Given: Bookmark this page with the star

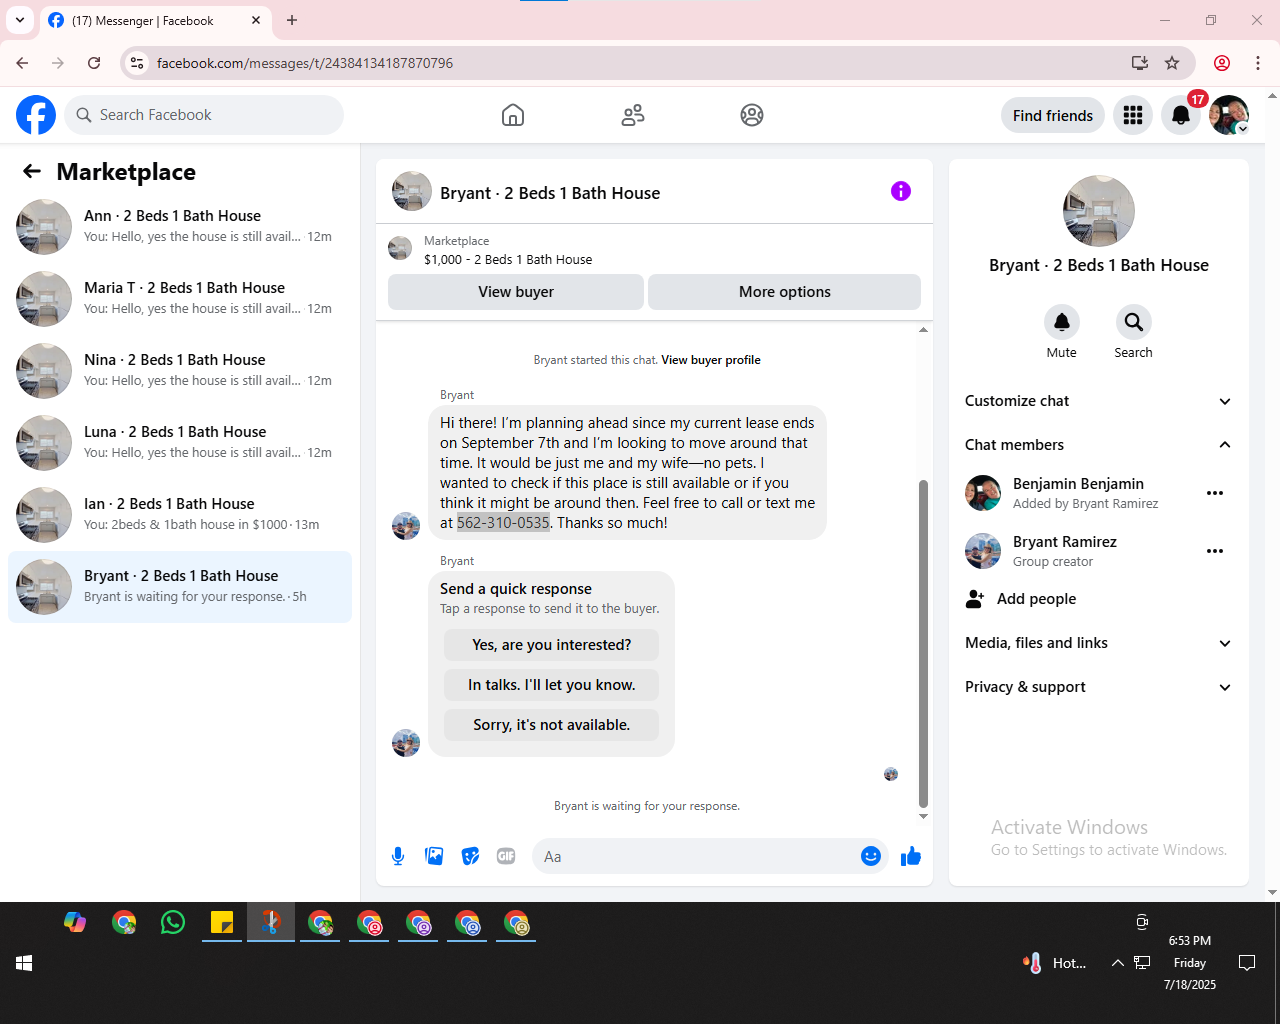Looking at the screenshot, I should coord(1172,63).
